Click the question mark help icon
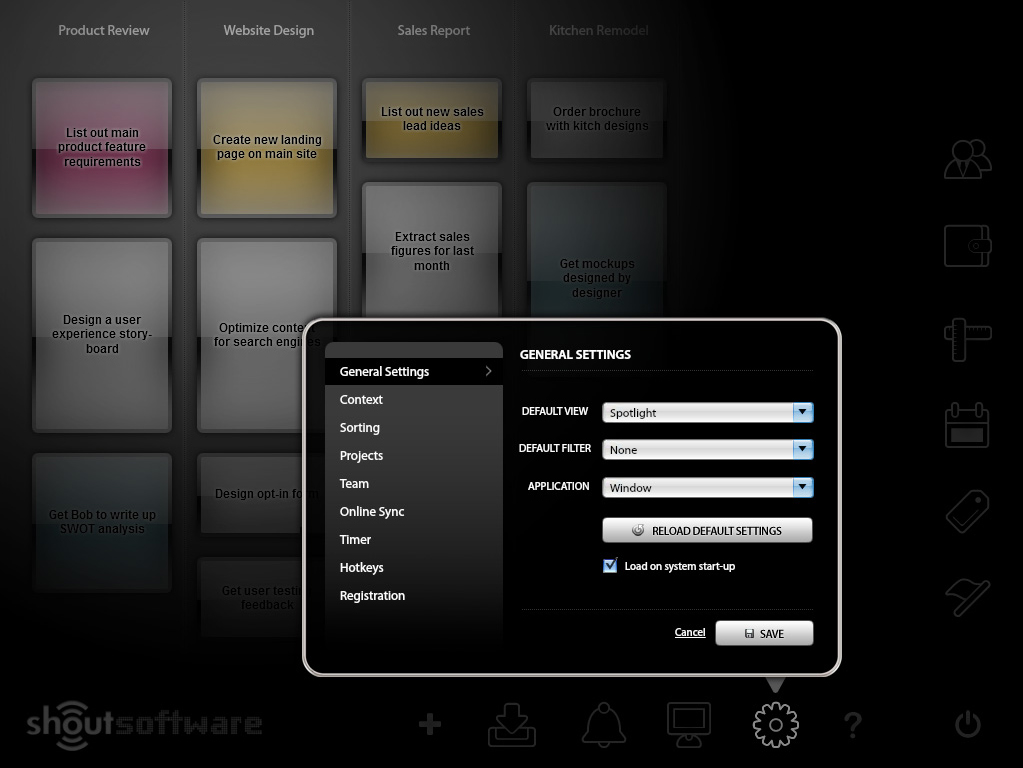The height and width of the screenshot is (768, 1023). tap(852, 724)
